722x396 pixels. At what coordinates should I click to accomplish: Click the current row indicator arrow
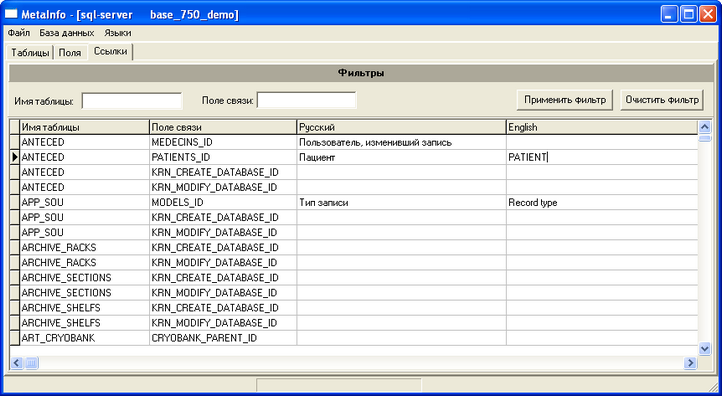(x=15, y=157)
